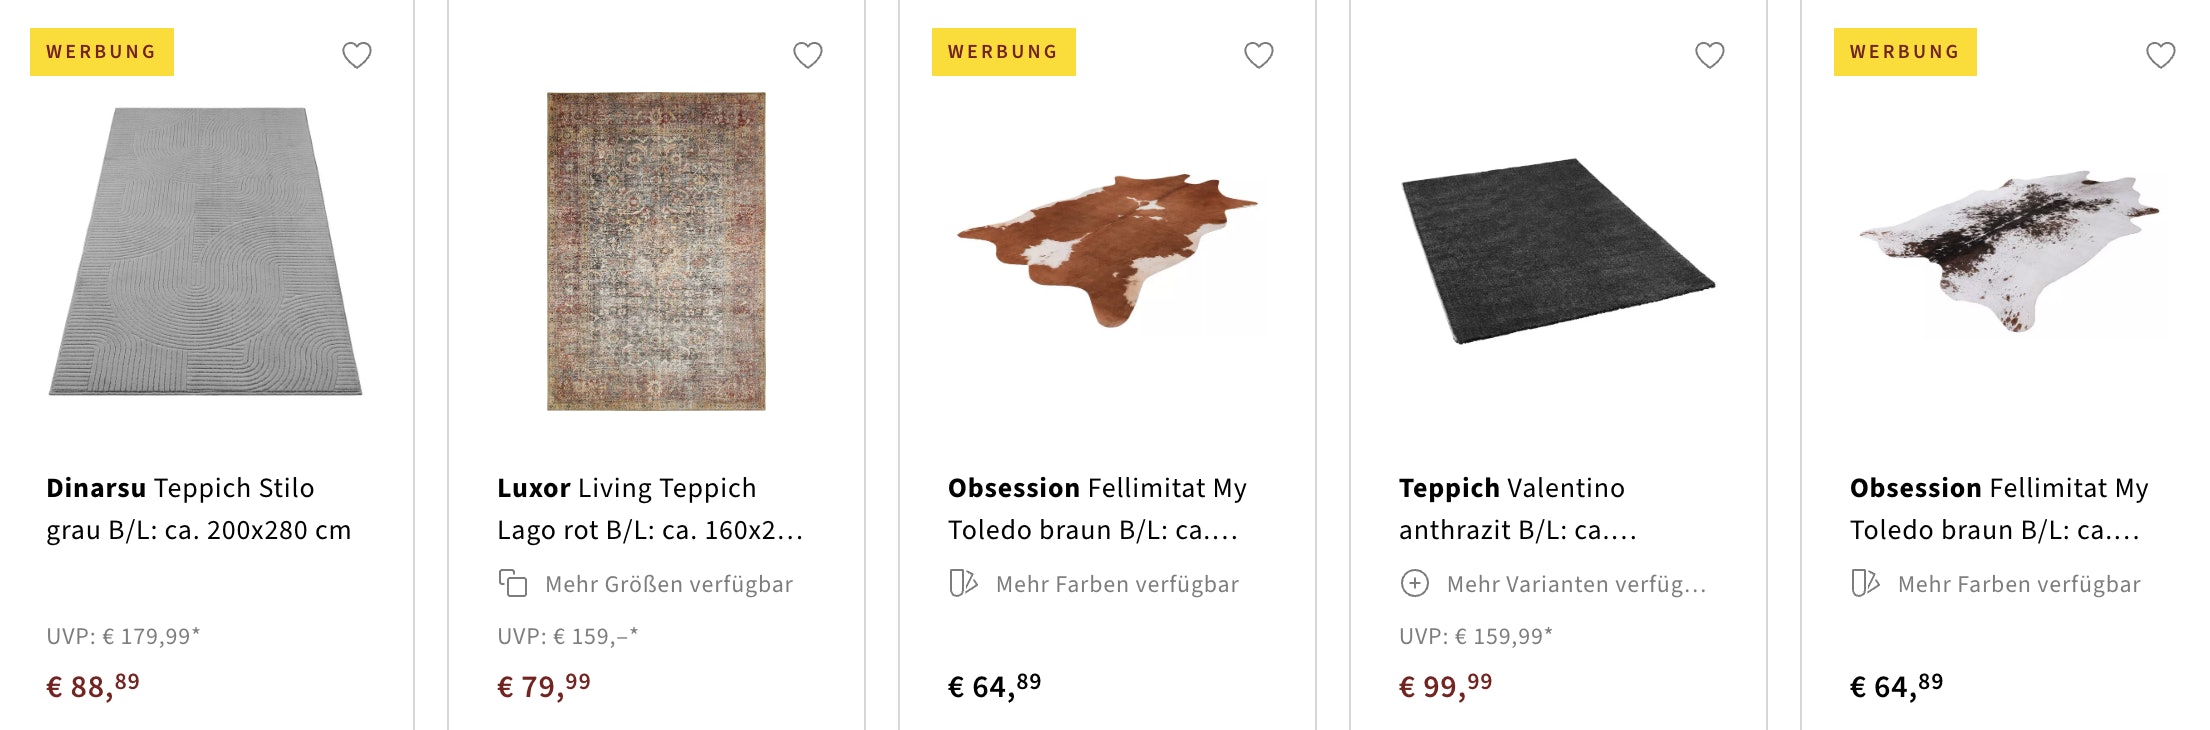Save the white speckled cowhide rug to favorites

(x=2161, y=55)
